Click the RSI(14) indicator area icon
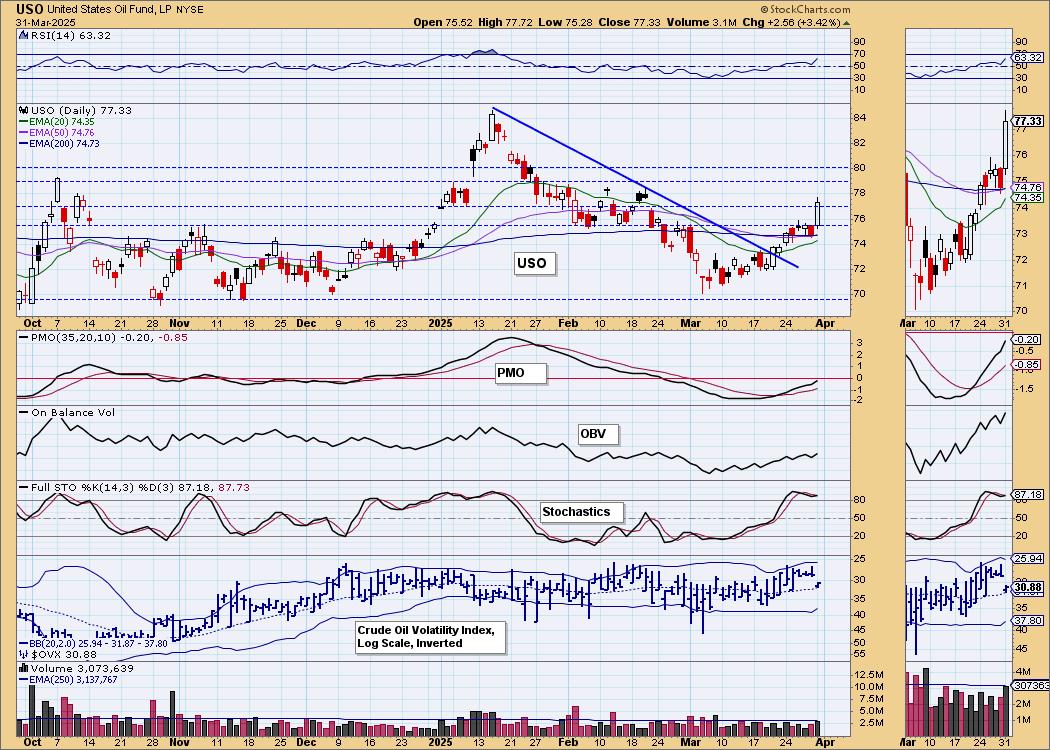The width and height of the screenshot is (1050, 750). (x=23, y=35)
